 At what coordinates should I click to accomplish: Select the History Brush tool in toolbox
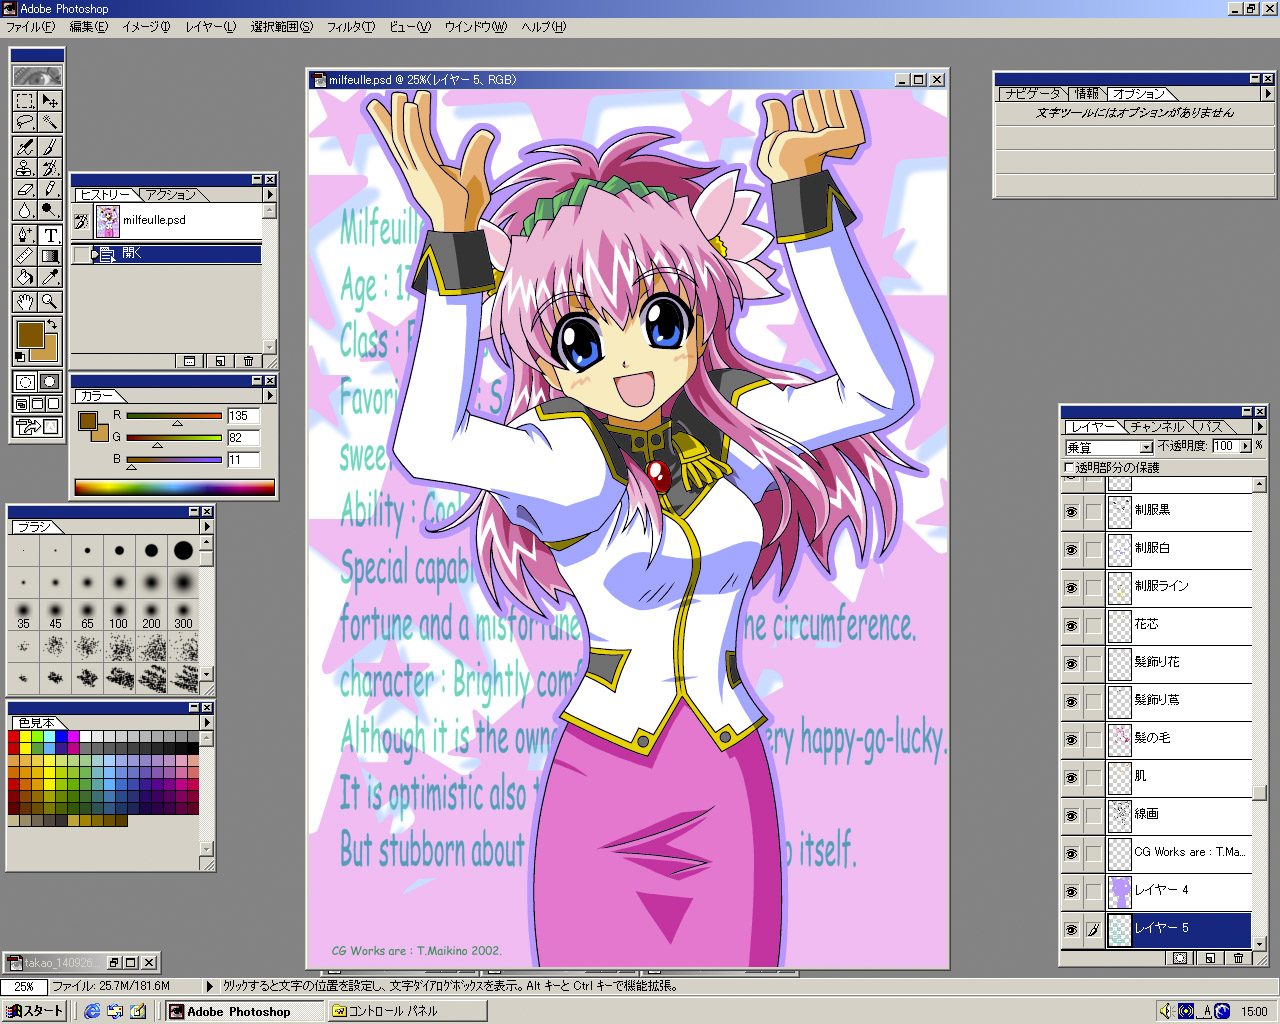pyautogui.click(x=50, y=168)
